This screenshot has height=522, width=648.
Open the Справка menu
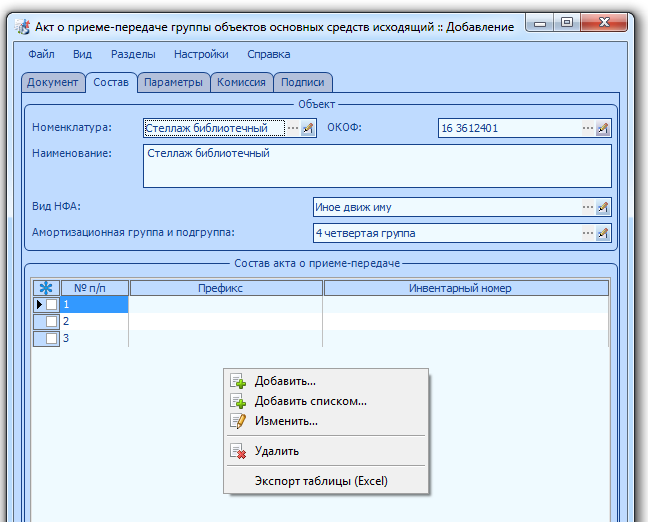click(x=269, y=54)
